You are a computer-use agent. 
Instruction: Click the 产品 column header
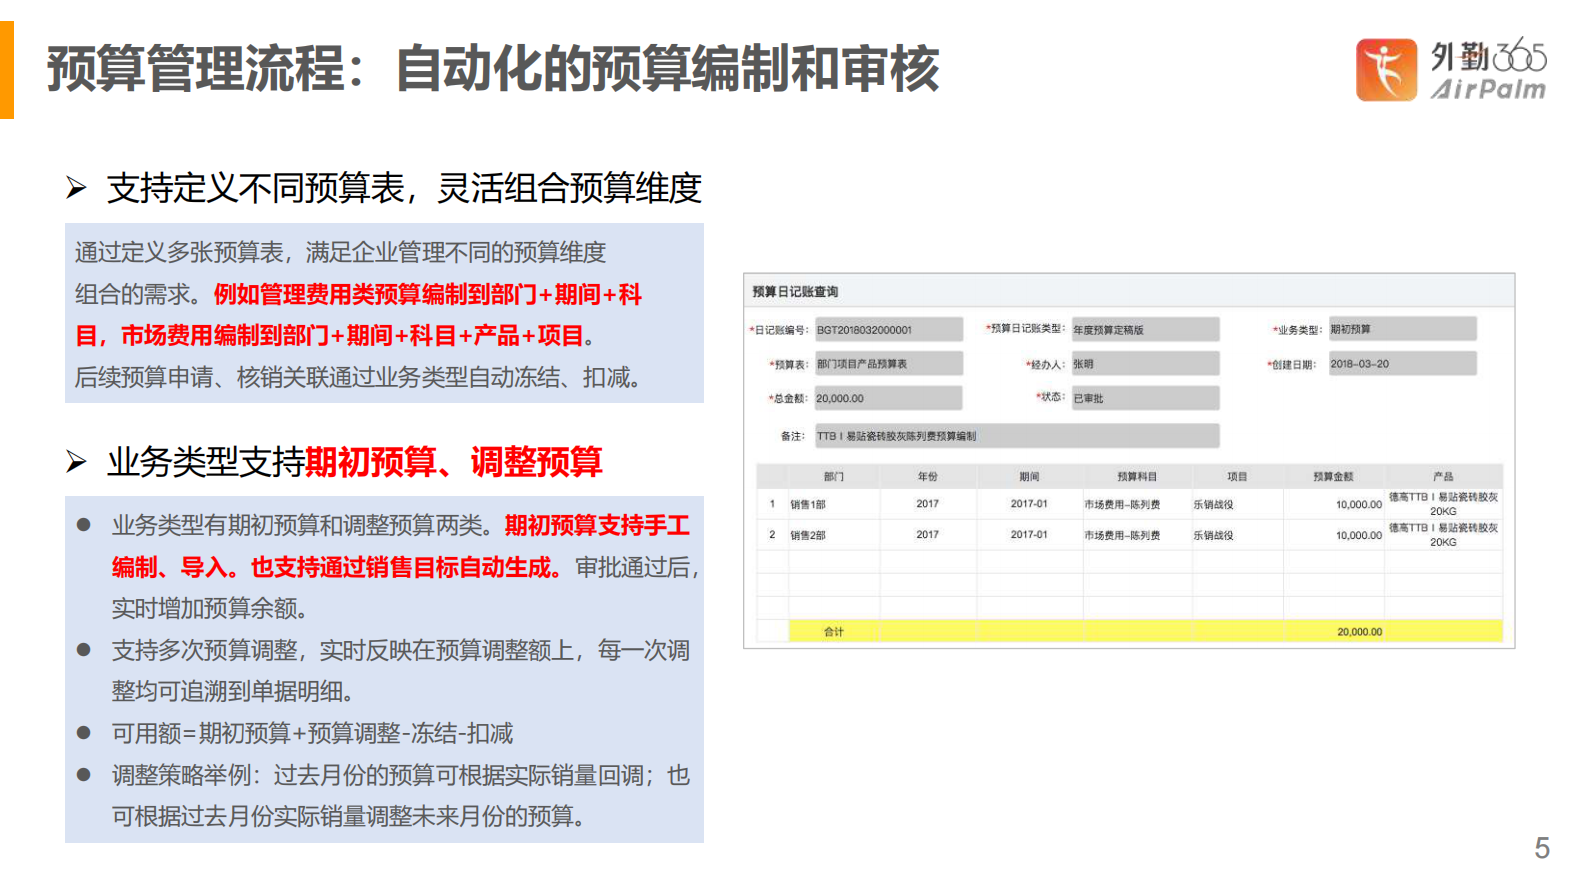(1443, 476)
